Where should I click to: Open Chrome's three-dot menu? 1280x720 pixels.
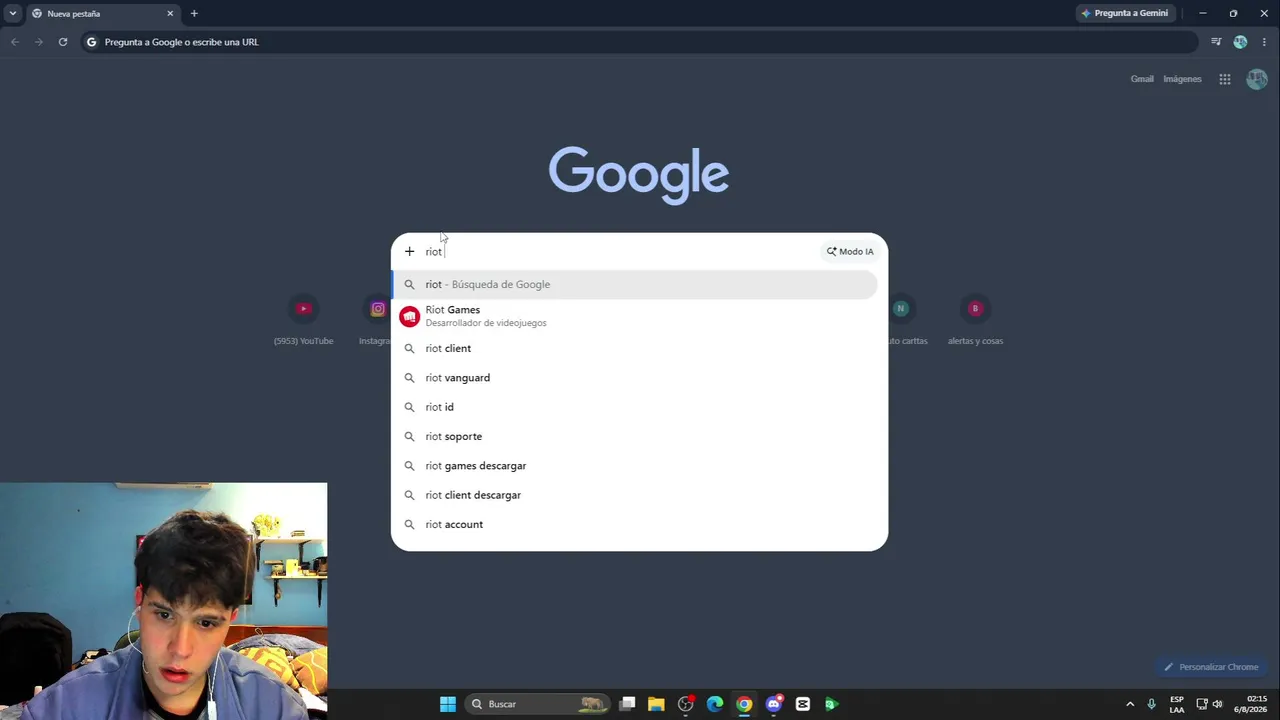click(1264, 42)
